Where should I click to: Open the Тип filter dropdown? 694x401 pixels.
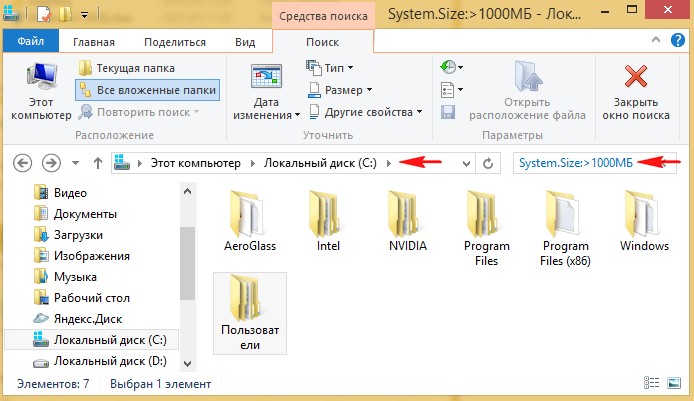[327, 67]
